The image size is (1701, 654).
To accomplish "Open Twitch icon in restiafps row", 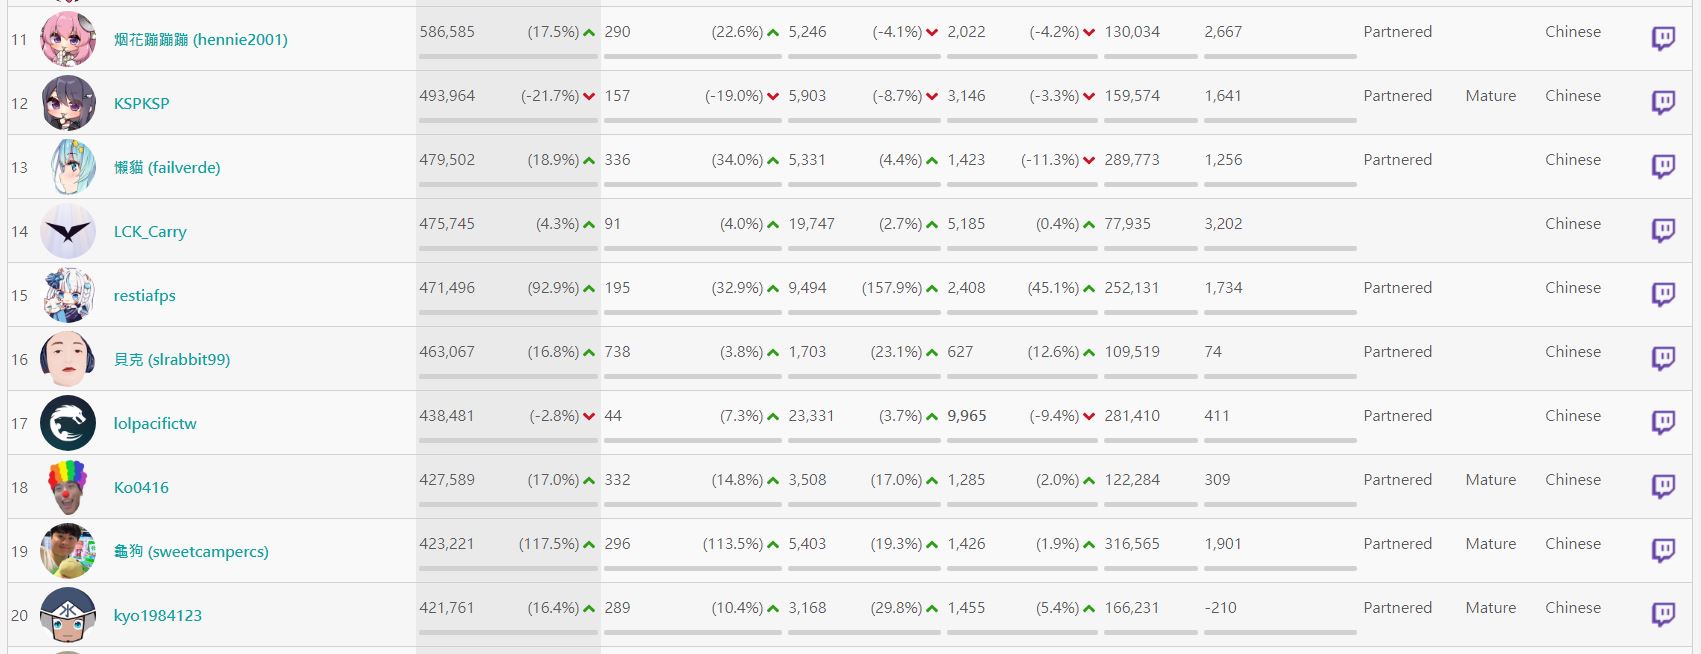I will pos(1663,295).
